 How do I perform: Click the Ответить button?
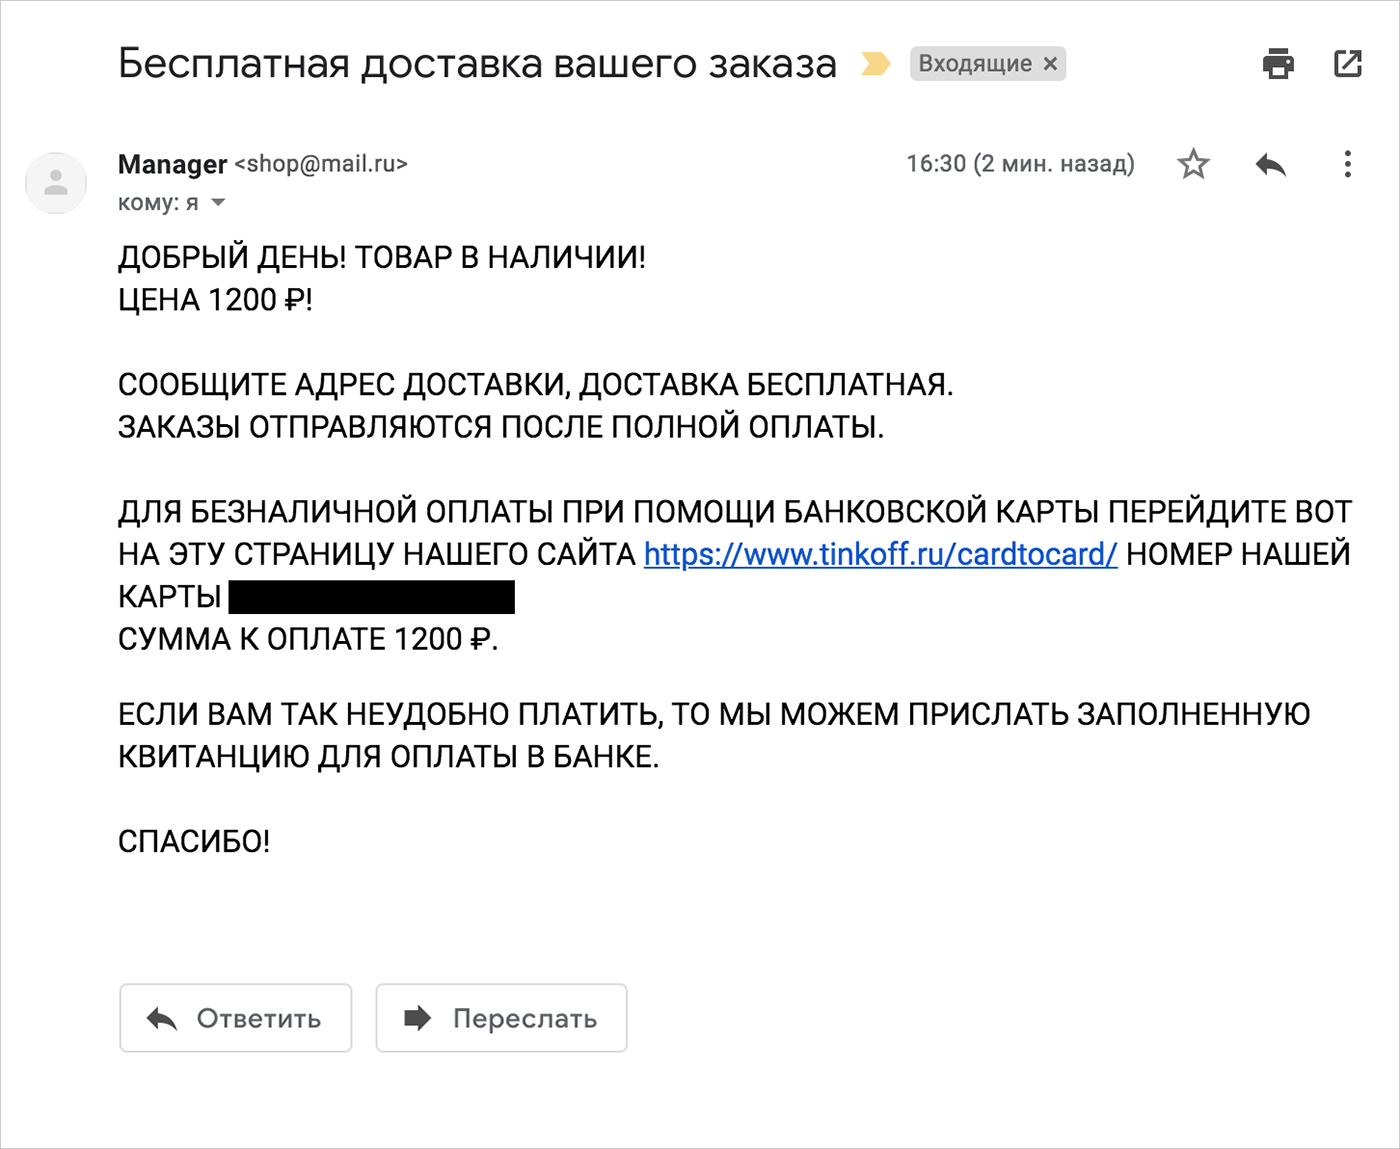[236, 1018]
